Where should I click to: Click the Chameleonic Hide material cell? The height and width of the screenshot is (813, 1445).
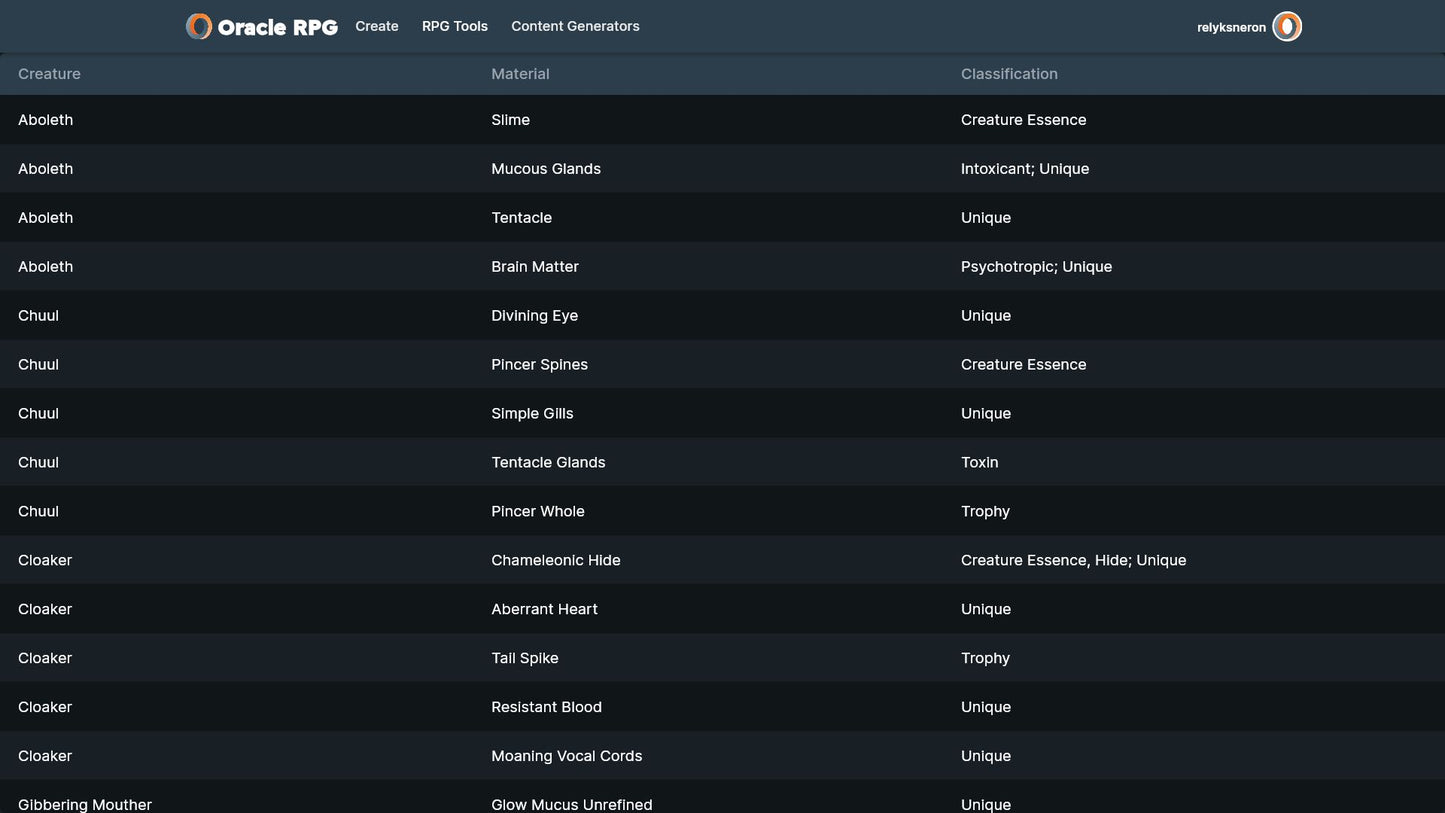point(556,561)
